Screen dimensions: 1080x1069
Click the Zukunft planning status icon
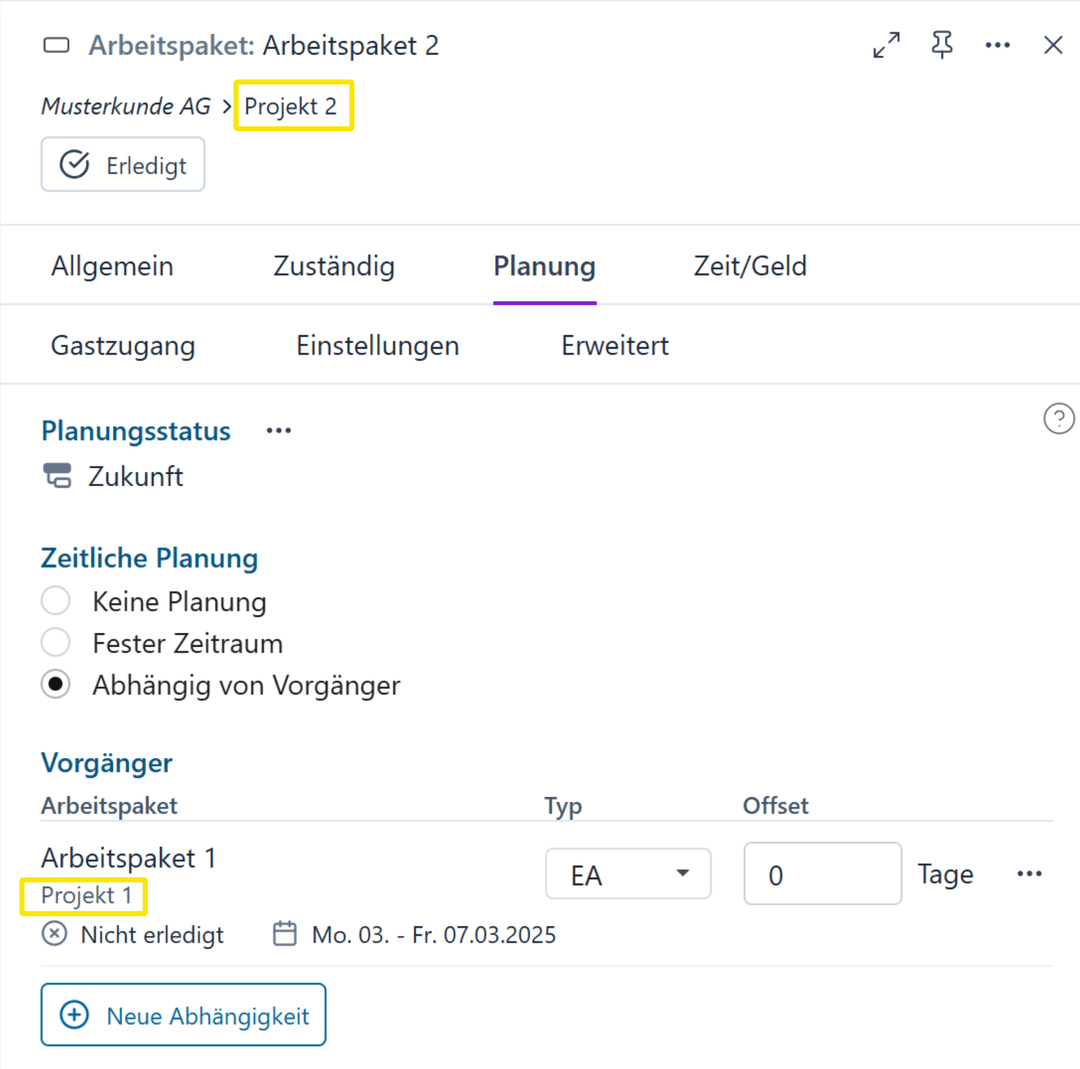coord(58,476)
